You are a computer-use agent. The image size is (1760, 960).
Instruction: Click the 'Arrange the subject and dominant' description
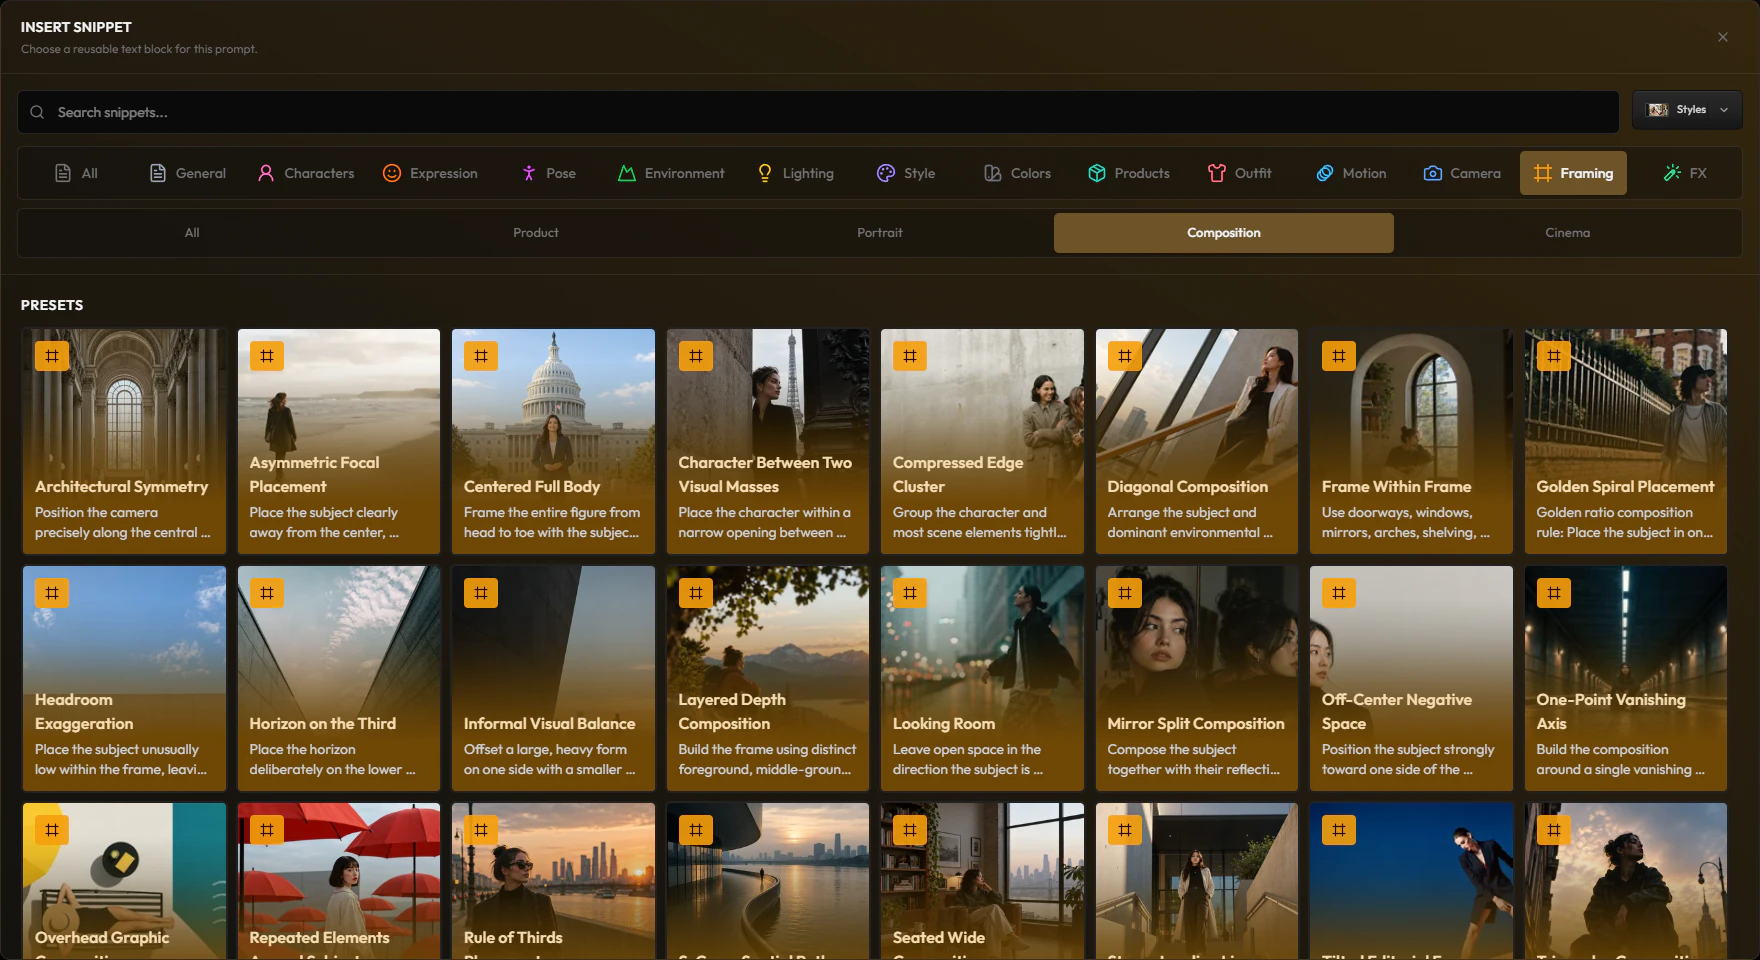click(x=1190, y=522)
